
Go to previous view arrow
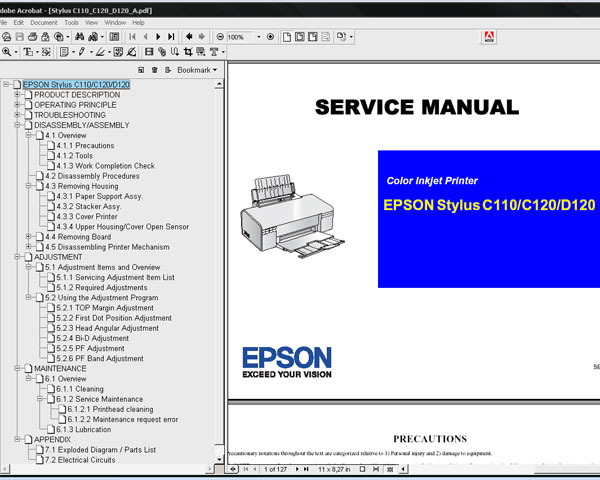point(189,37)
